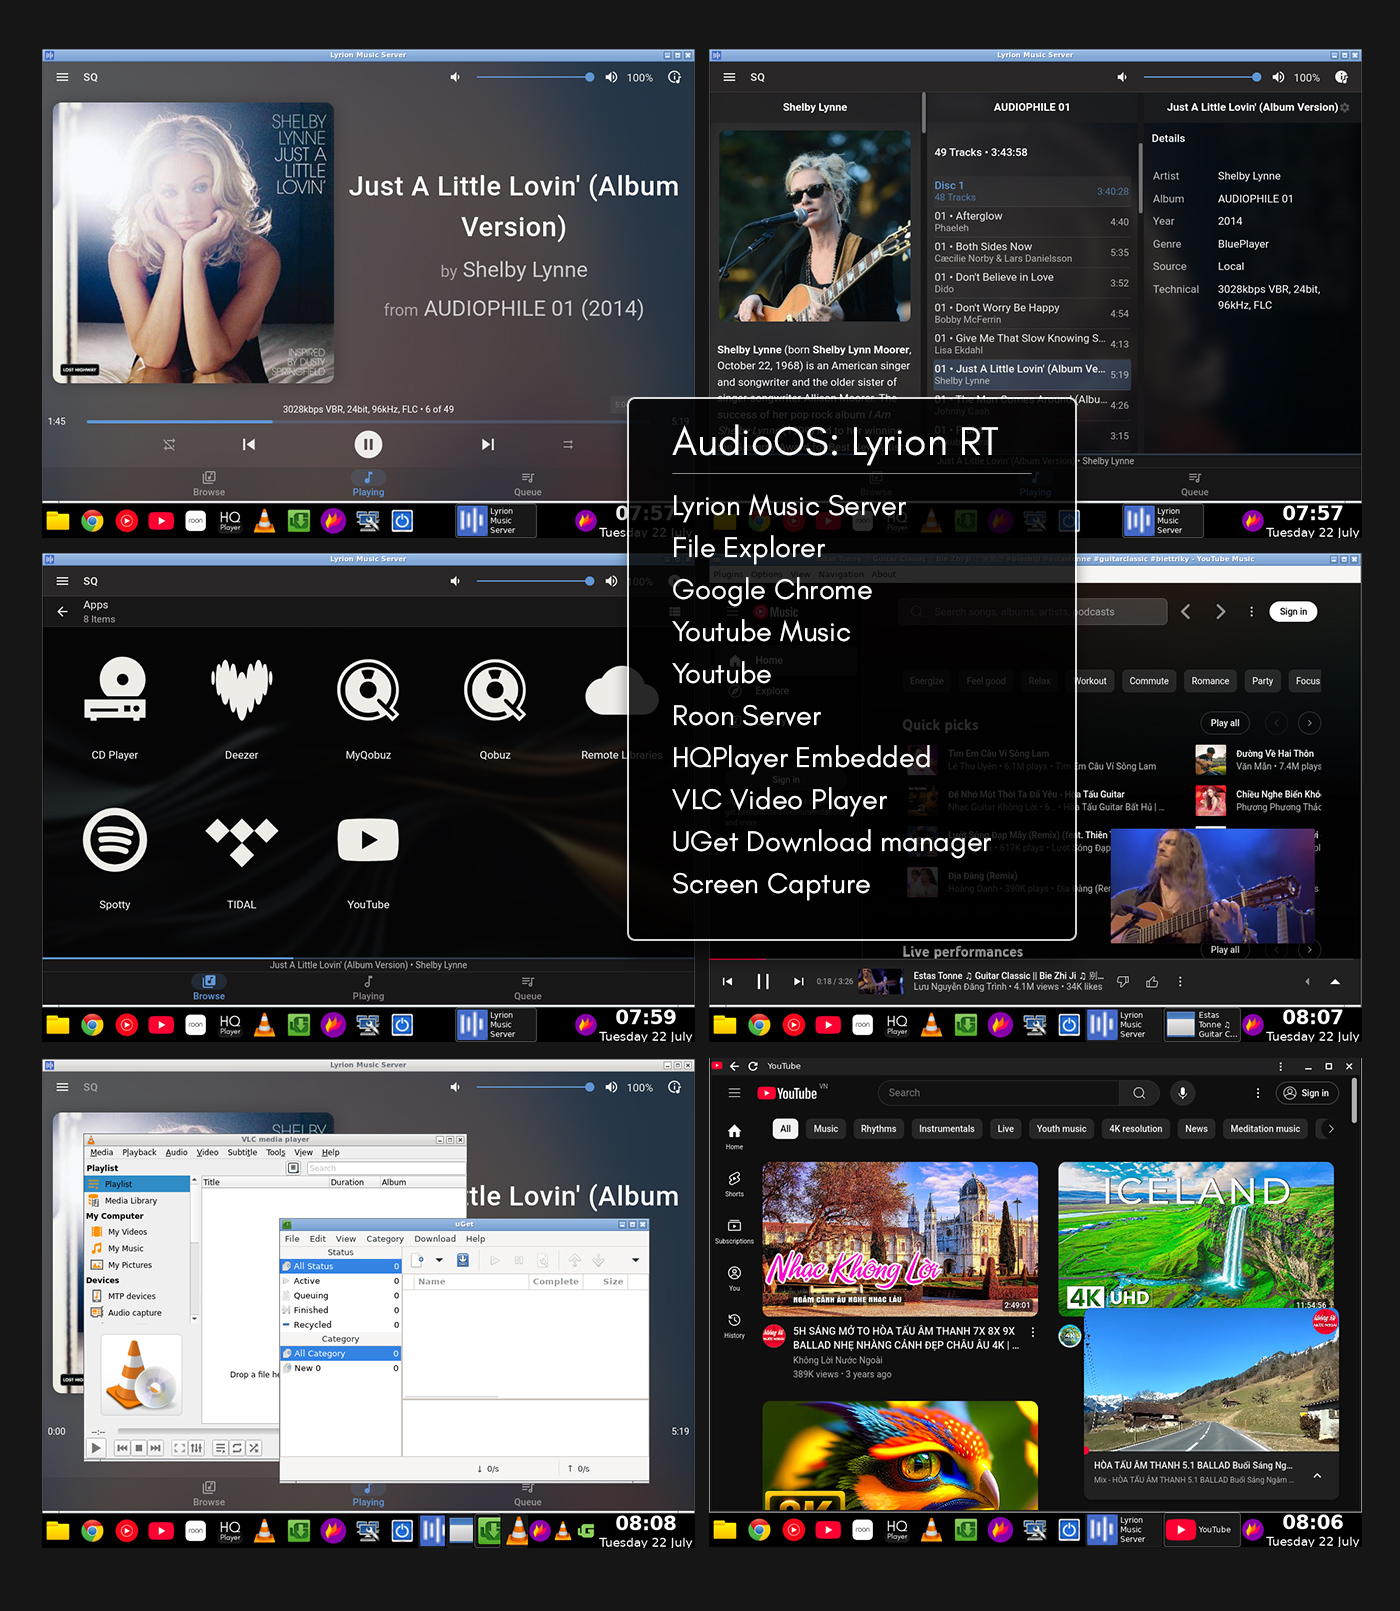Open Home in the YouTube sidebar
The width and height of the screenshot is (1400, 1611).
click(734, 1136)
